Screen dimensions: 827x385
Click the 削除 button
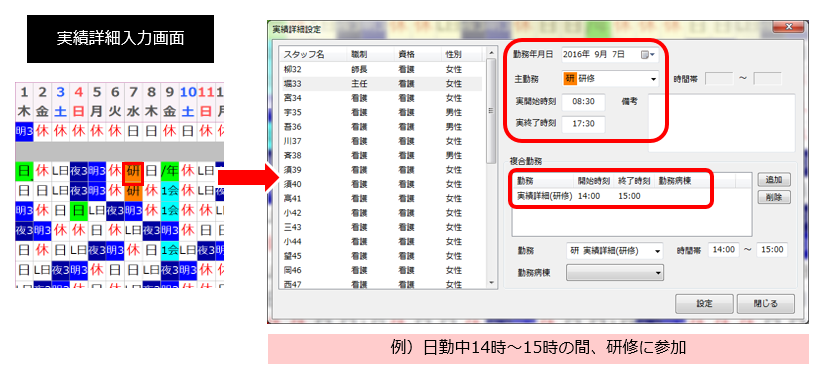coord(773,198)
